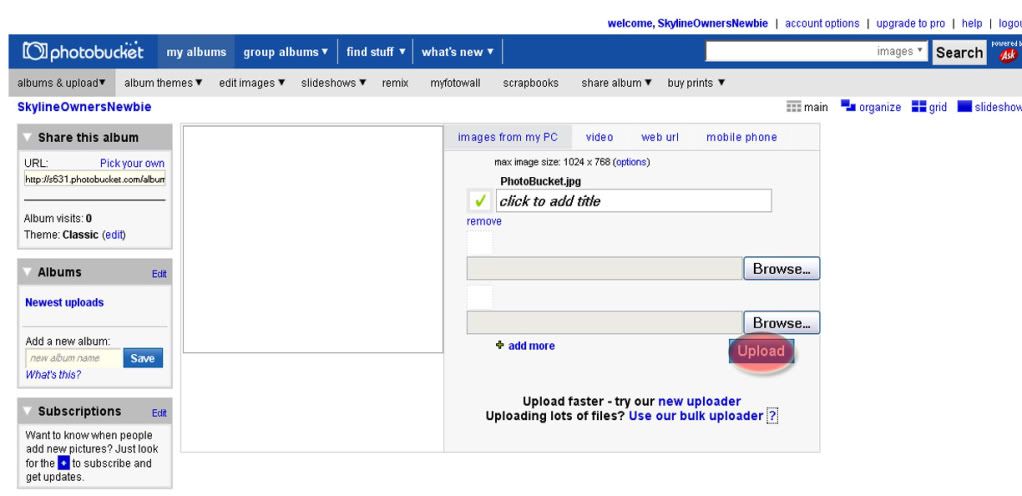The image size is (1022, 496).
Task: Click the account options link
Action: [822, 23]
